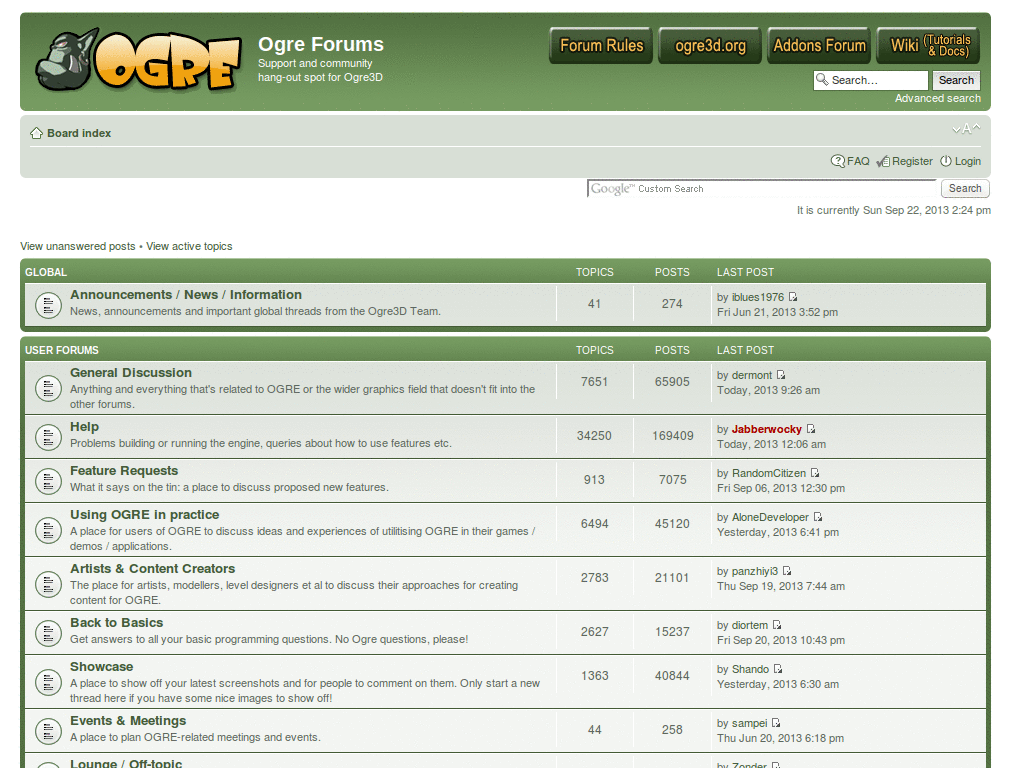Image resolution: width=1024 pixels, height=768 pixels.
Task: Focus the header Search keywords field
Action: pyautogui.click(x=871, y=80)
